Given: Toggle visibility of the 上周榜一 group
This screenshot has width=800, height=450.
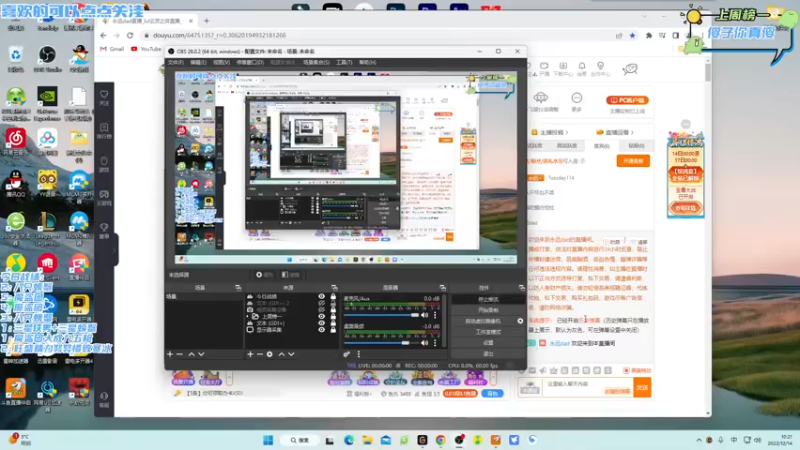Looking at the screenshot, I should [321, 316].
